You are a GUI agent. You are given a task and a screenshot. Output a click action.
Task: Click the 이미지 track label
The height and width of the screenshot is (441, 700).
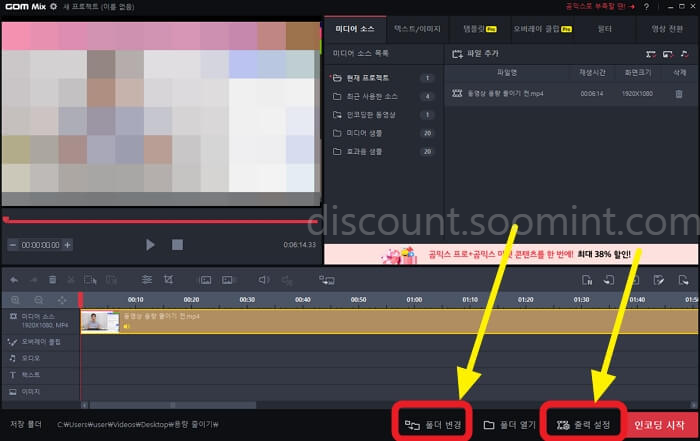point(31,392)
